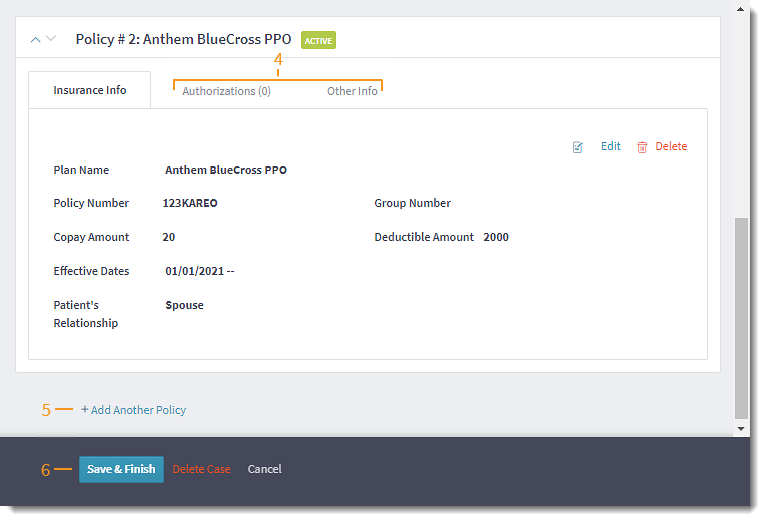Click the Edit link
This screenshot has height=521, width=765.
(x=610, y=146)
